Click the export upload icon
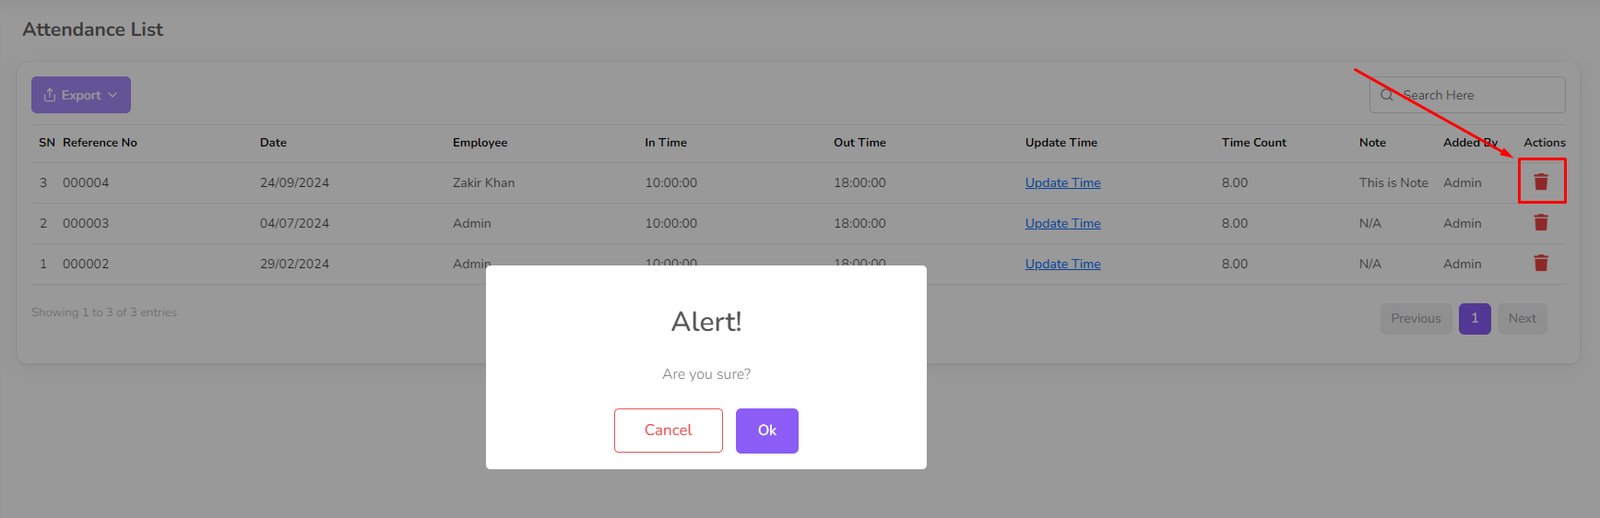The height and width of the screenshot is (518, 1600). pos(50,95)
